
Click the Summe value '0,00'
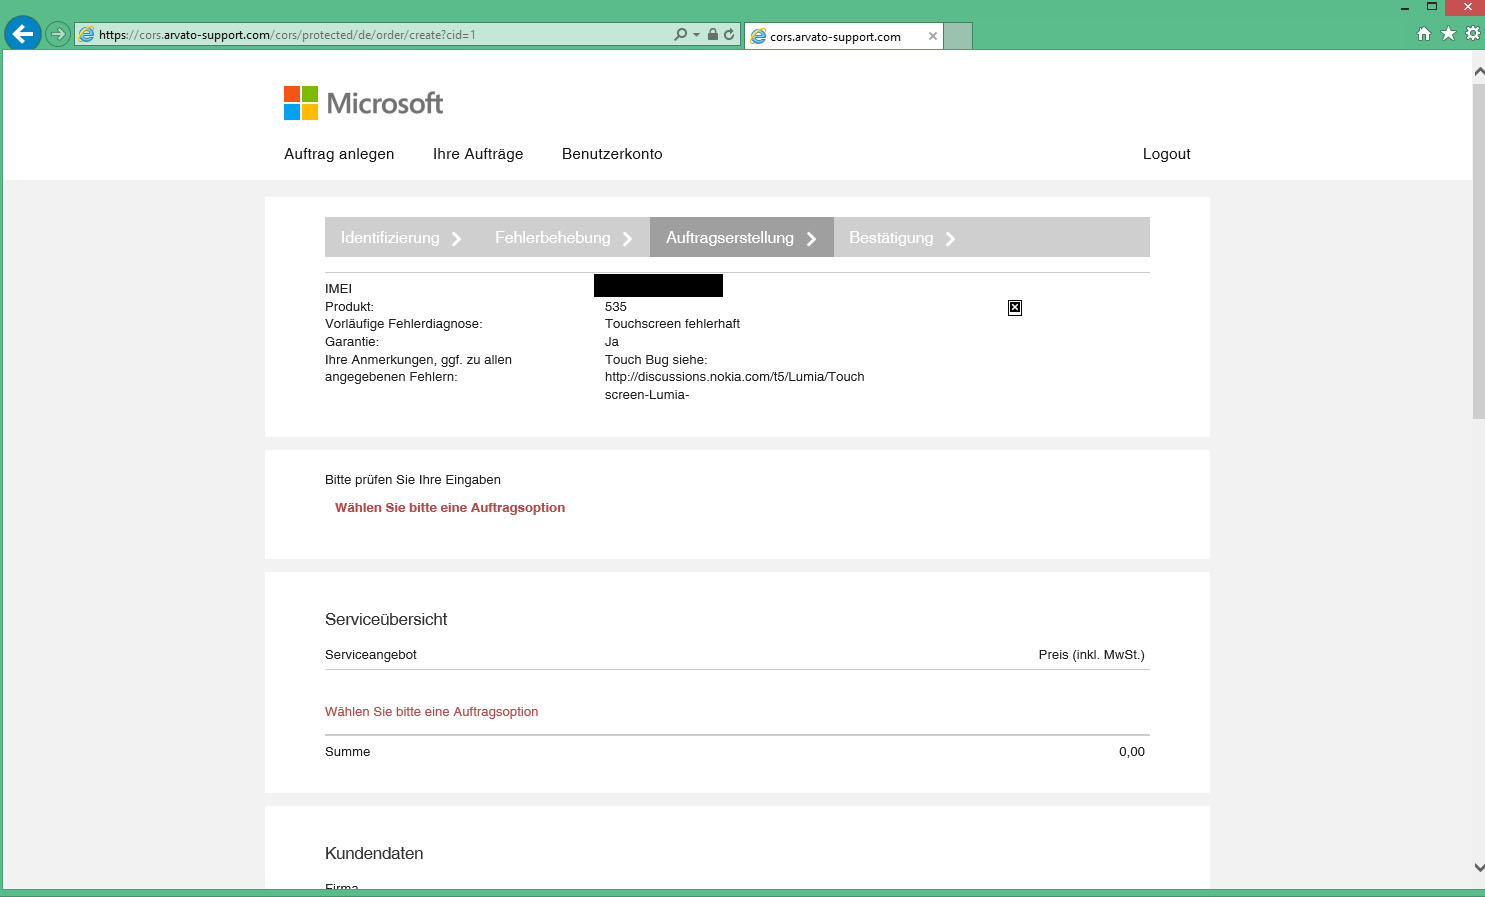point(1132,752)
